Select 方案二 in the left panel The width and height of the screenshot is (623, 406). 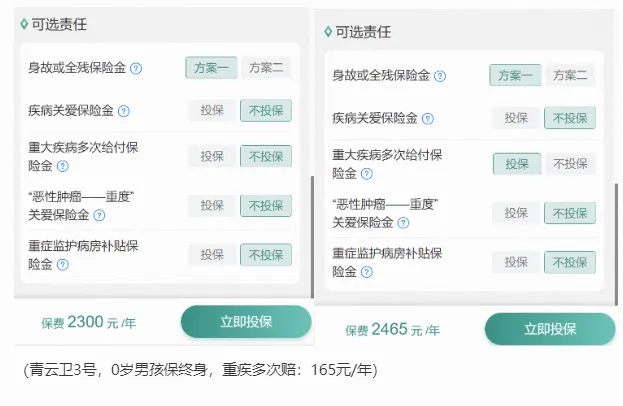coord(266,68)
